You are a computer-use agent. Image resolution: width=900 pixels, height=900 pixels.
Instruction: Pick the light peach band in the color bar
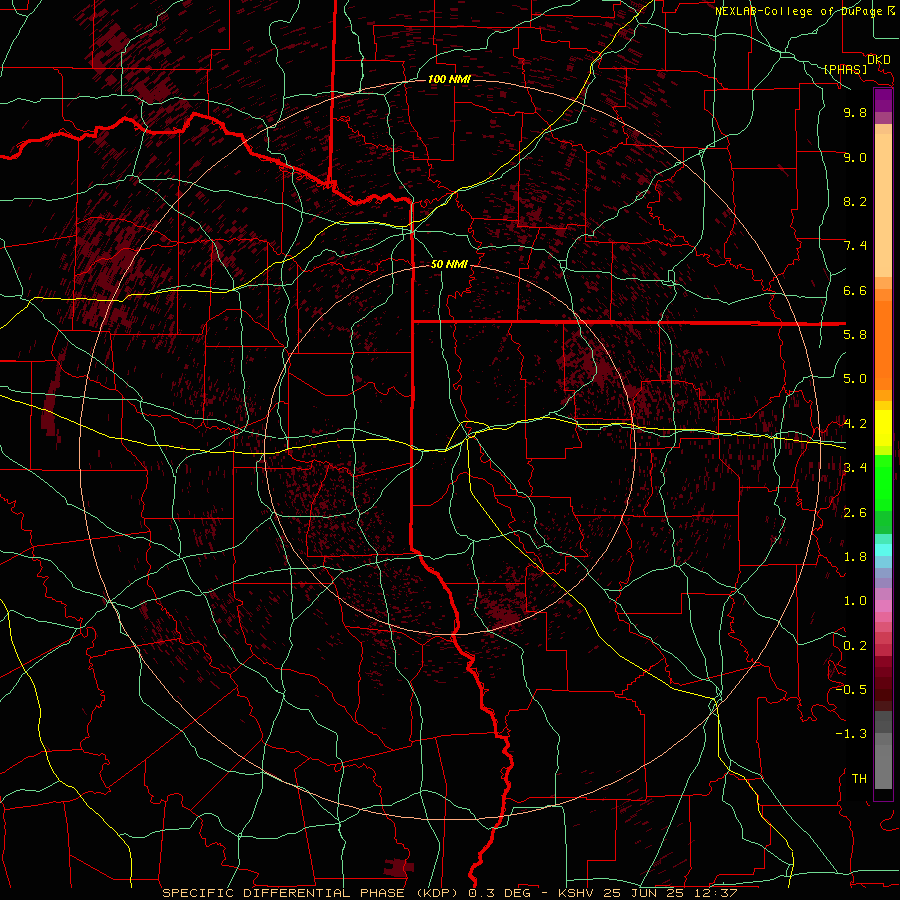[883, 205]
